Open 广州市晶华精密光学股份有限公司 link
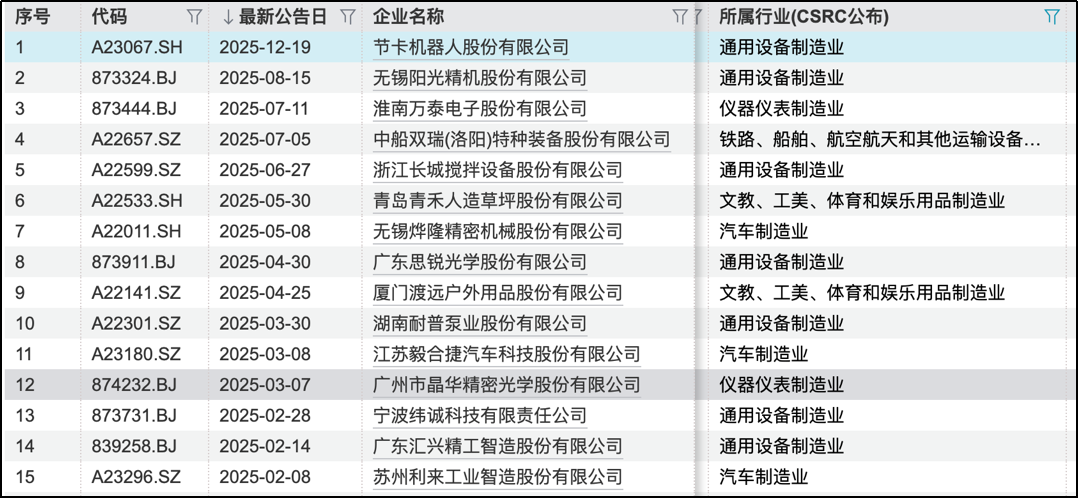 pos(506,385)
